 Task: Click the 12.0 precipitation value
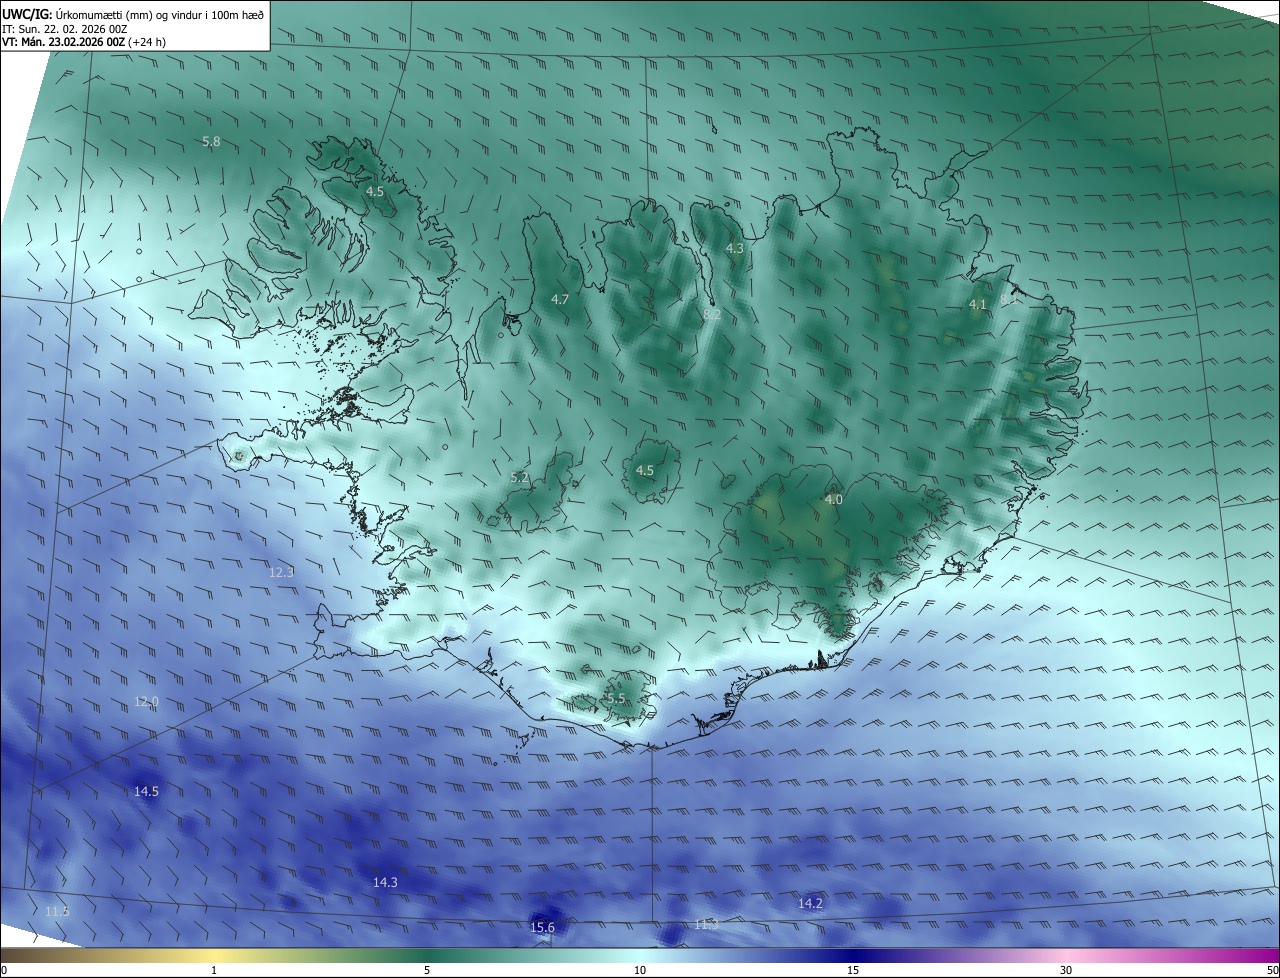(x=147, y=702)
